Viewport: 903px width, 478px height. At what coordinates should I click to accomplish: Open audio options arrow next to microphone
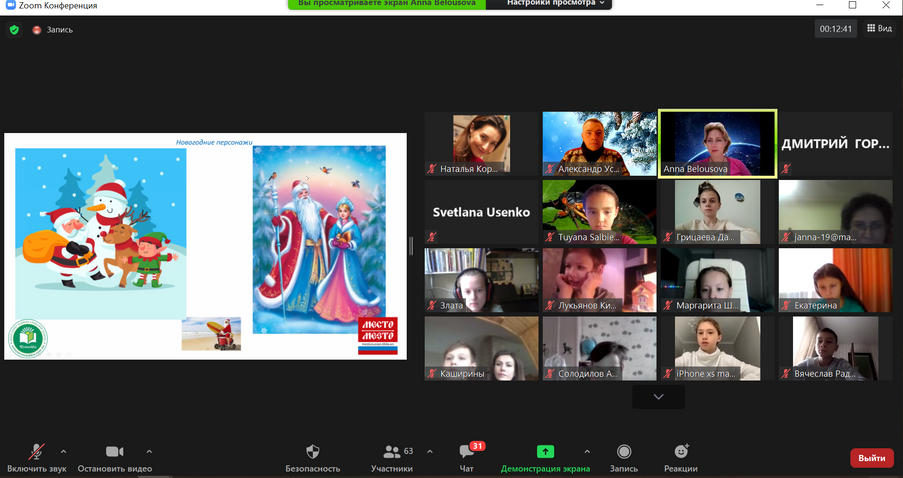click(x=63, y=452)
